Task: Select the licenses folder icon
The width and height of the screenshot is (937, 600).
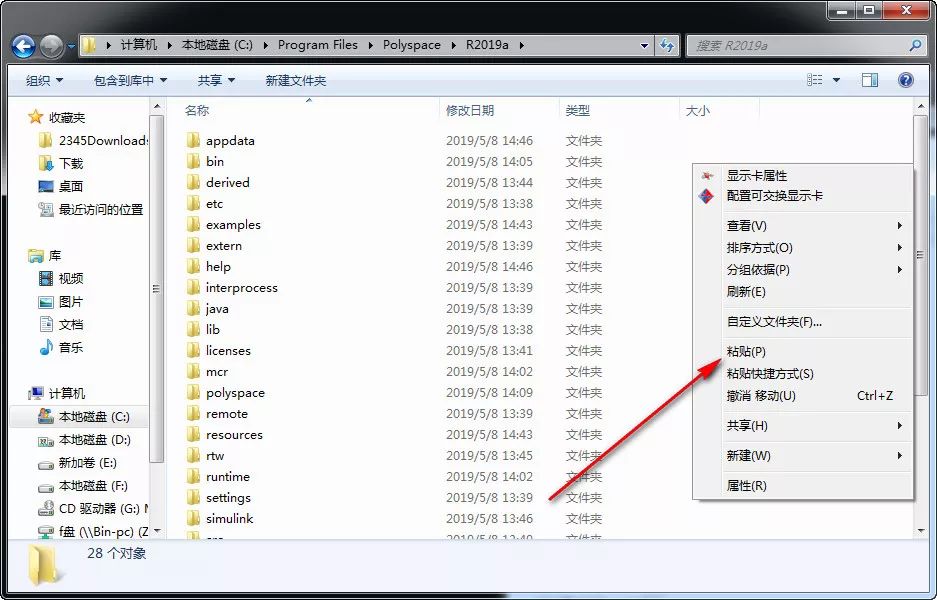Action: (x=193, y=351)
